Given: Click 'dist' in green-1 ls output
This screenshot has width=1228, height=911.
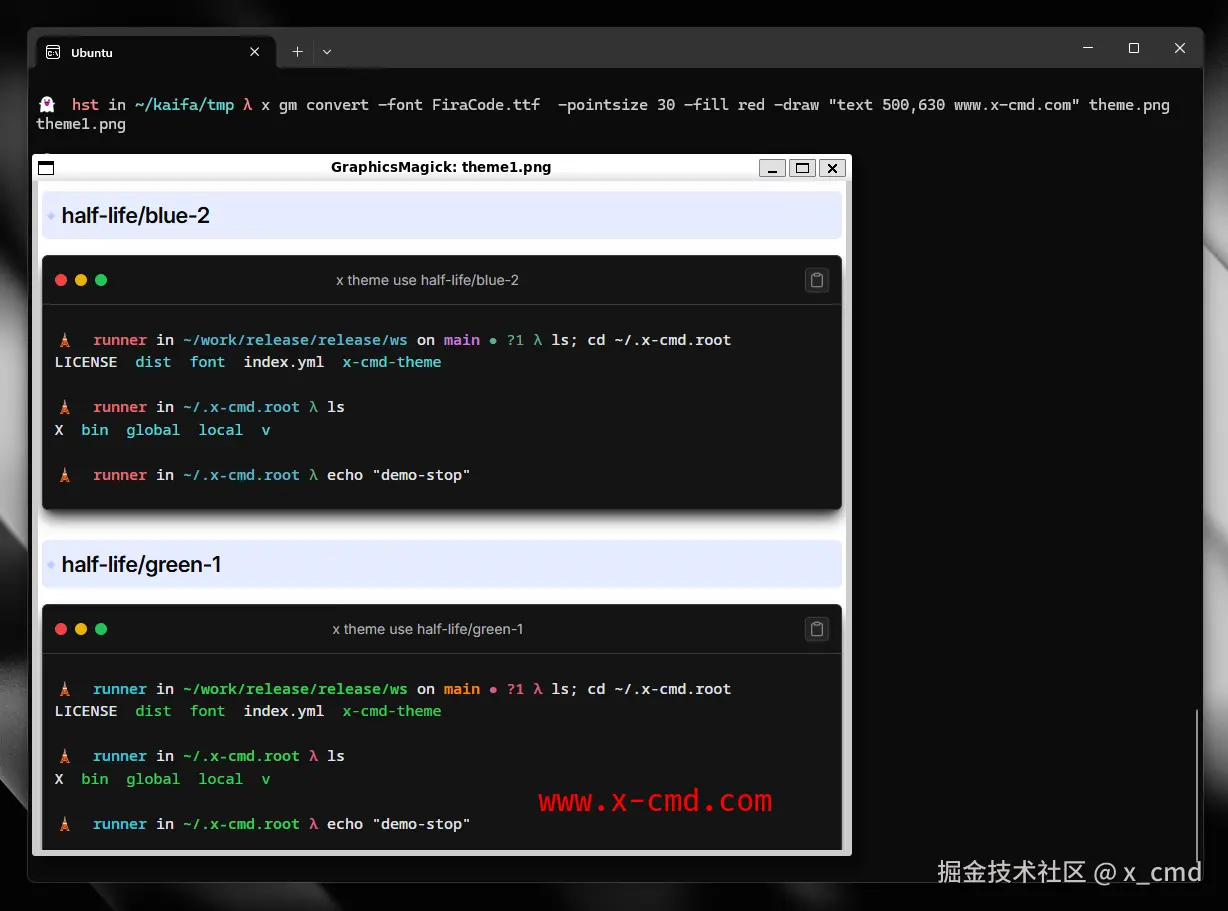Looking at the screenshot, I should click(153, 711).
